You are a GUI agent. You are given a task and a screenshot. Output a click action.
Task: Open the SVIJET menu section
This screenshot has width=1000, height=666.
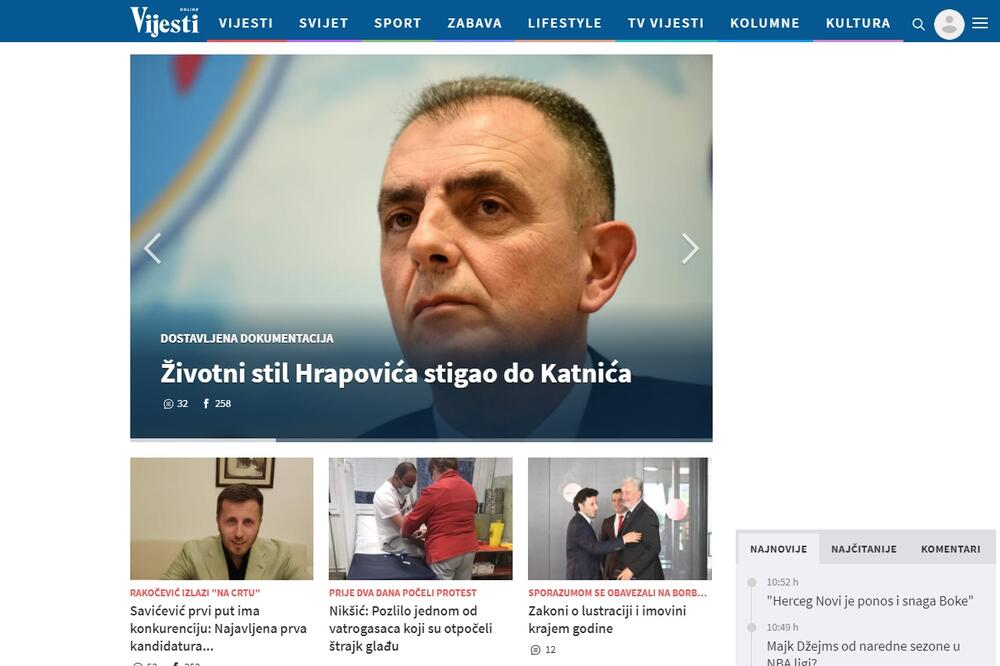[x=323, y=23]
